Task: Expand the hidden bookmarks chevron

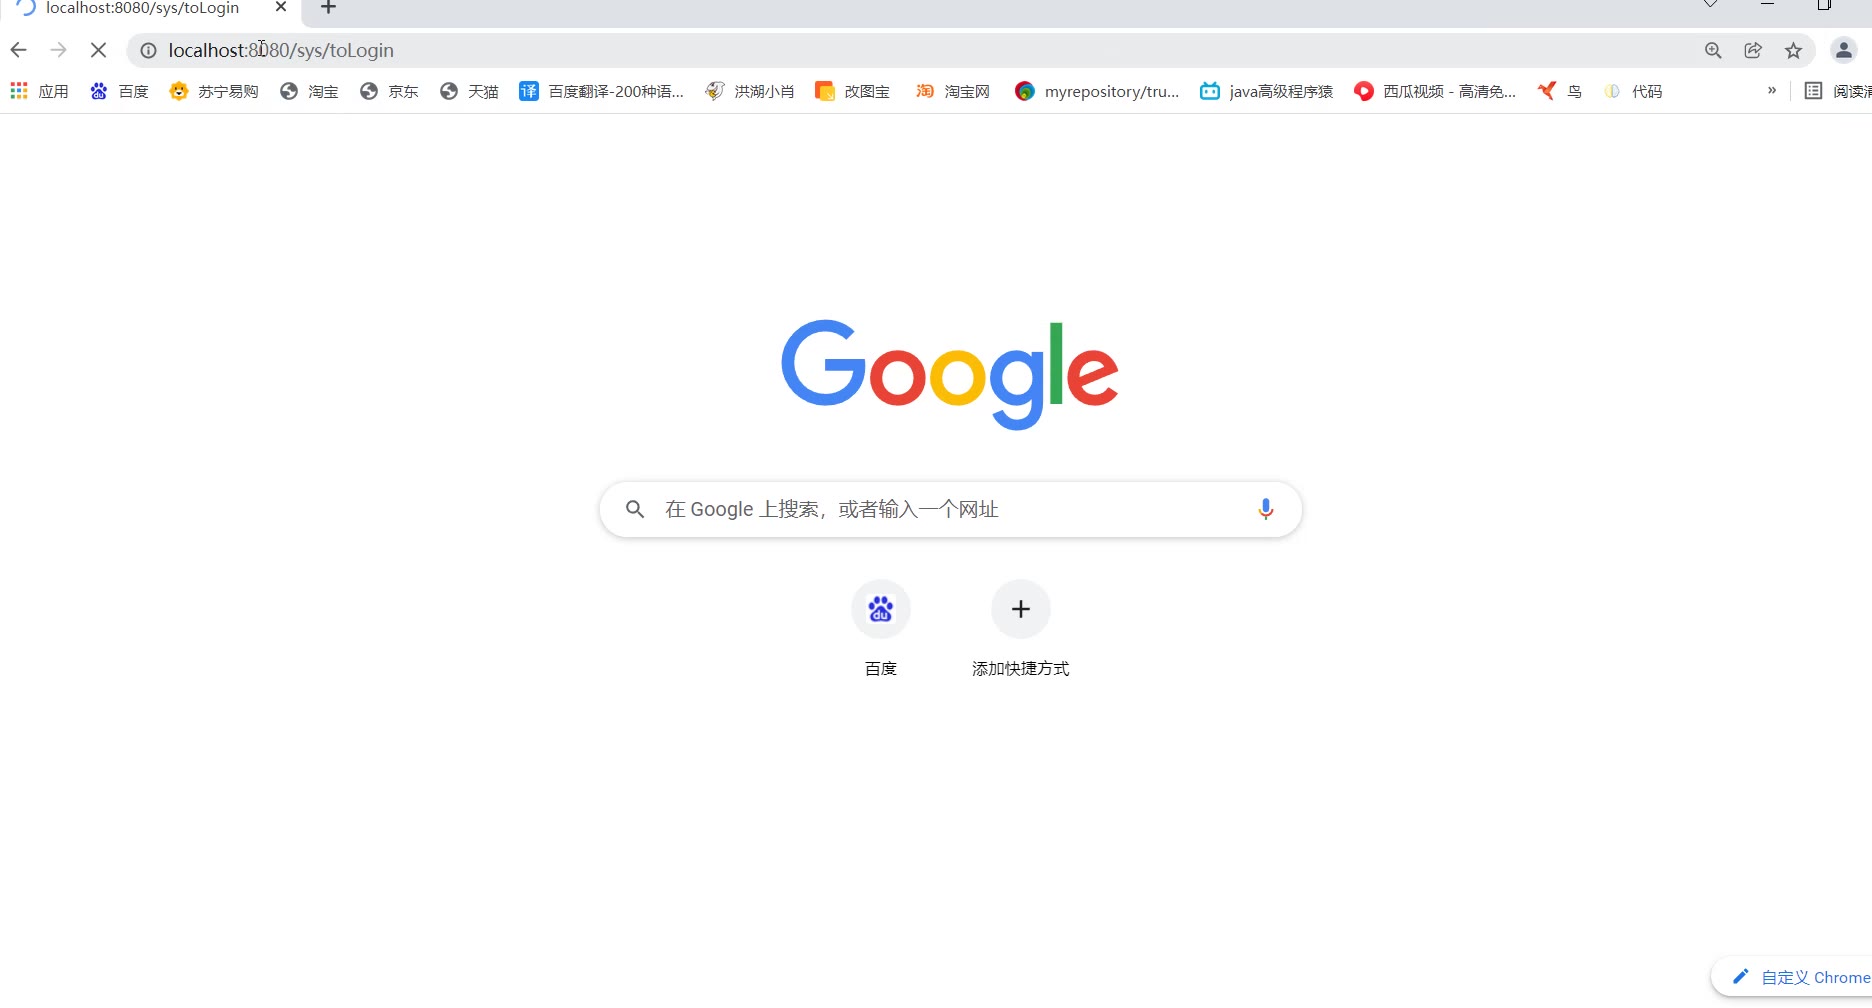Action: [x=1772, y=91]
